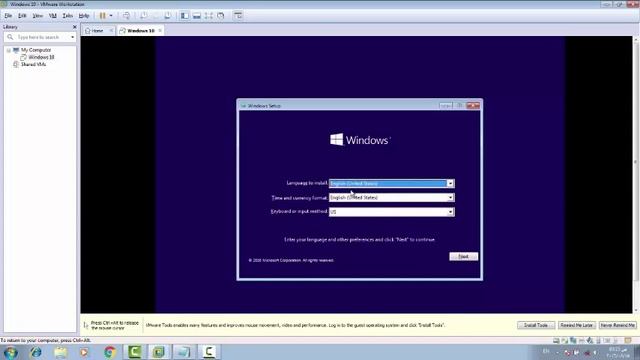Open the power options arrow beside the pause button
The image size is (640, 360).
pos(111,16)
